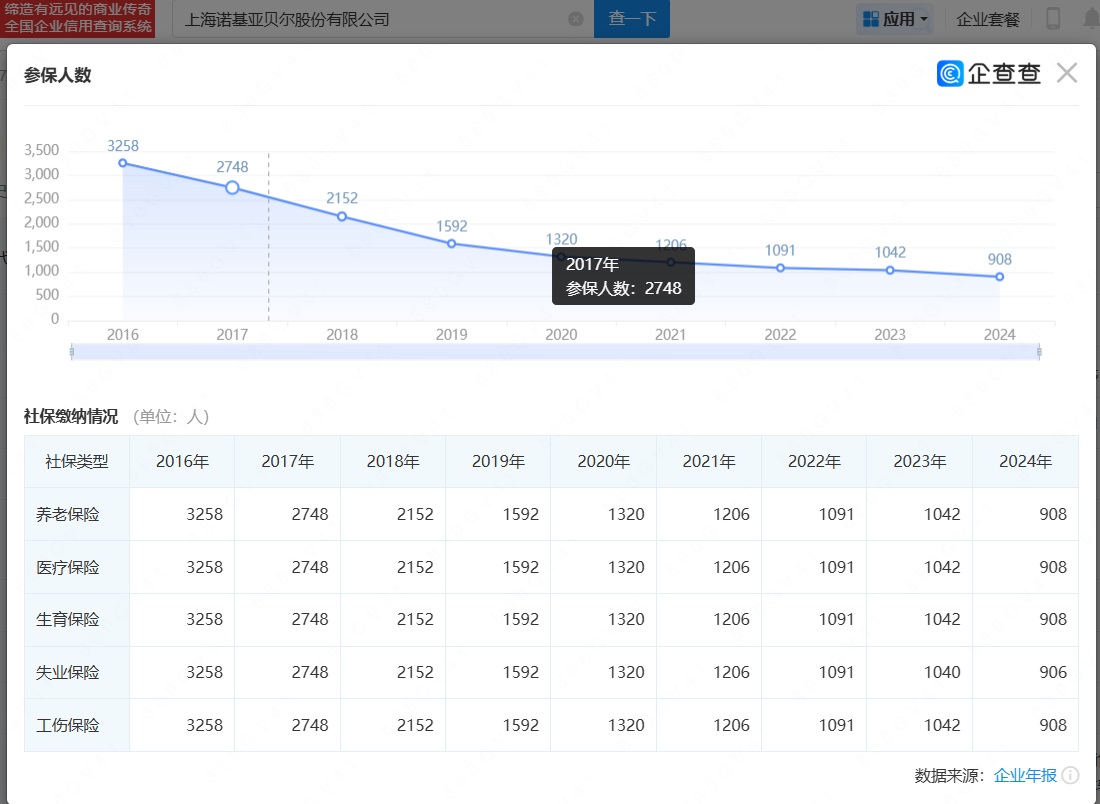Open the 企业套餐 link
The image size is (1100, 804).
[x=988, y=19]
